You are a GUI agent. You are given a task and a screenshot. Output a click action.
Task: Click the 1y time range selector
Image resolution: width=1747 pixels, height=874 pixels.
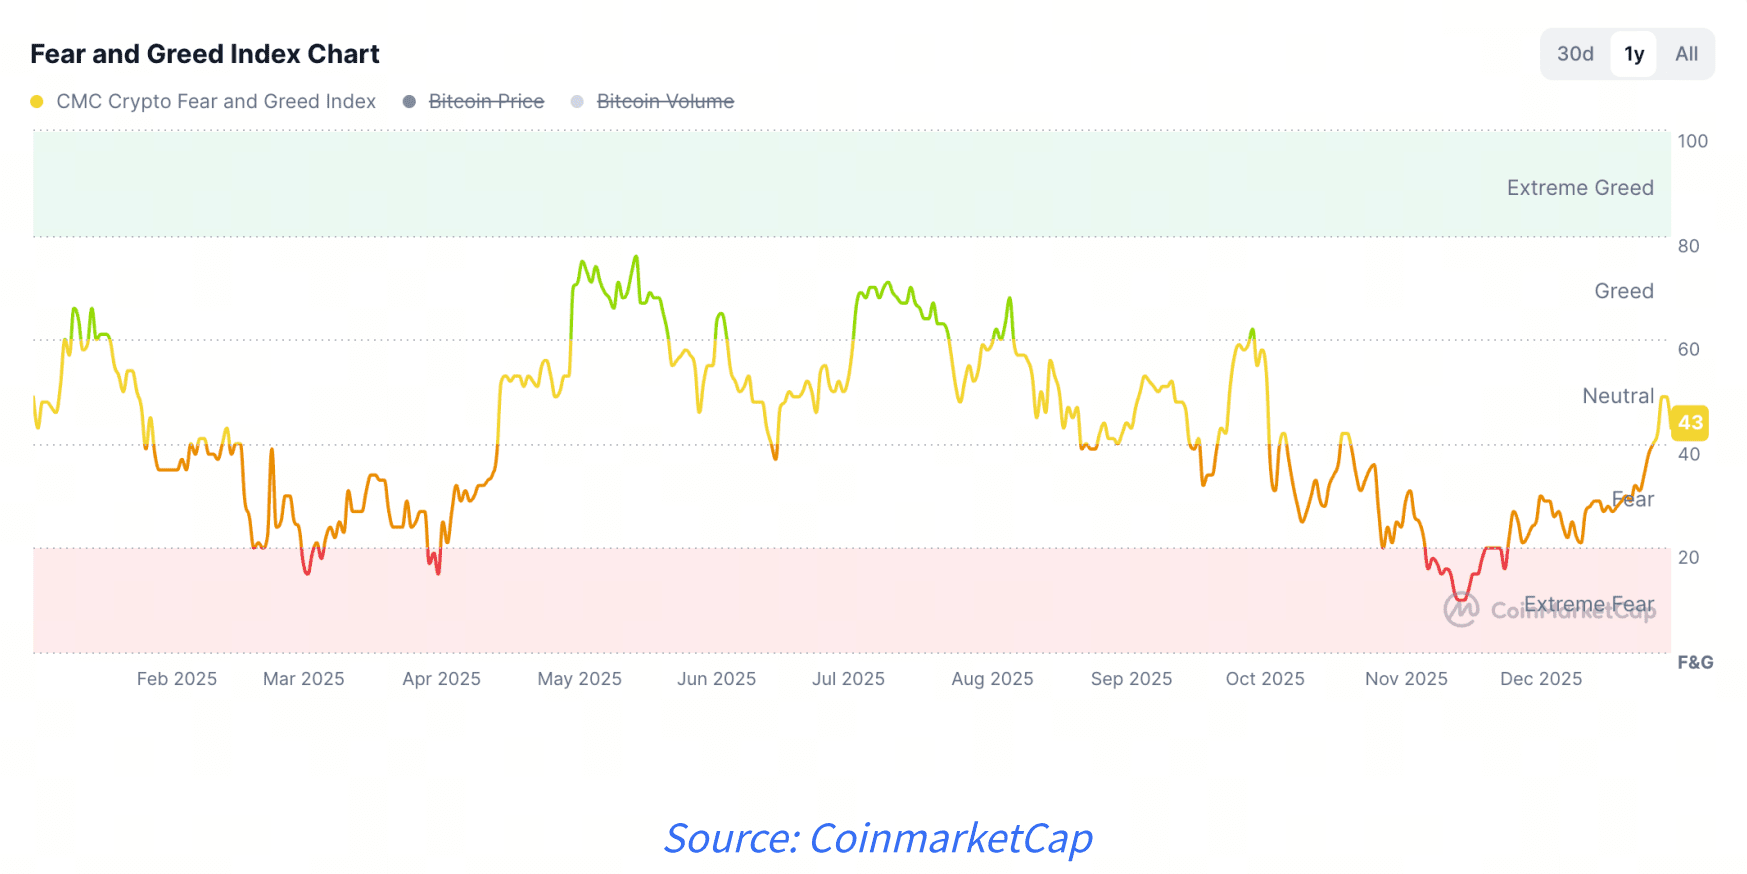1633,54
